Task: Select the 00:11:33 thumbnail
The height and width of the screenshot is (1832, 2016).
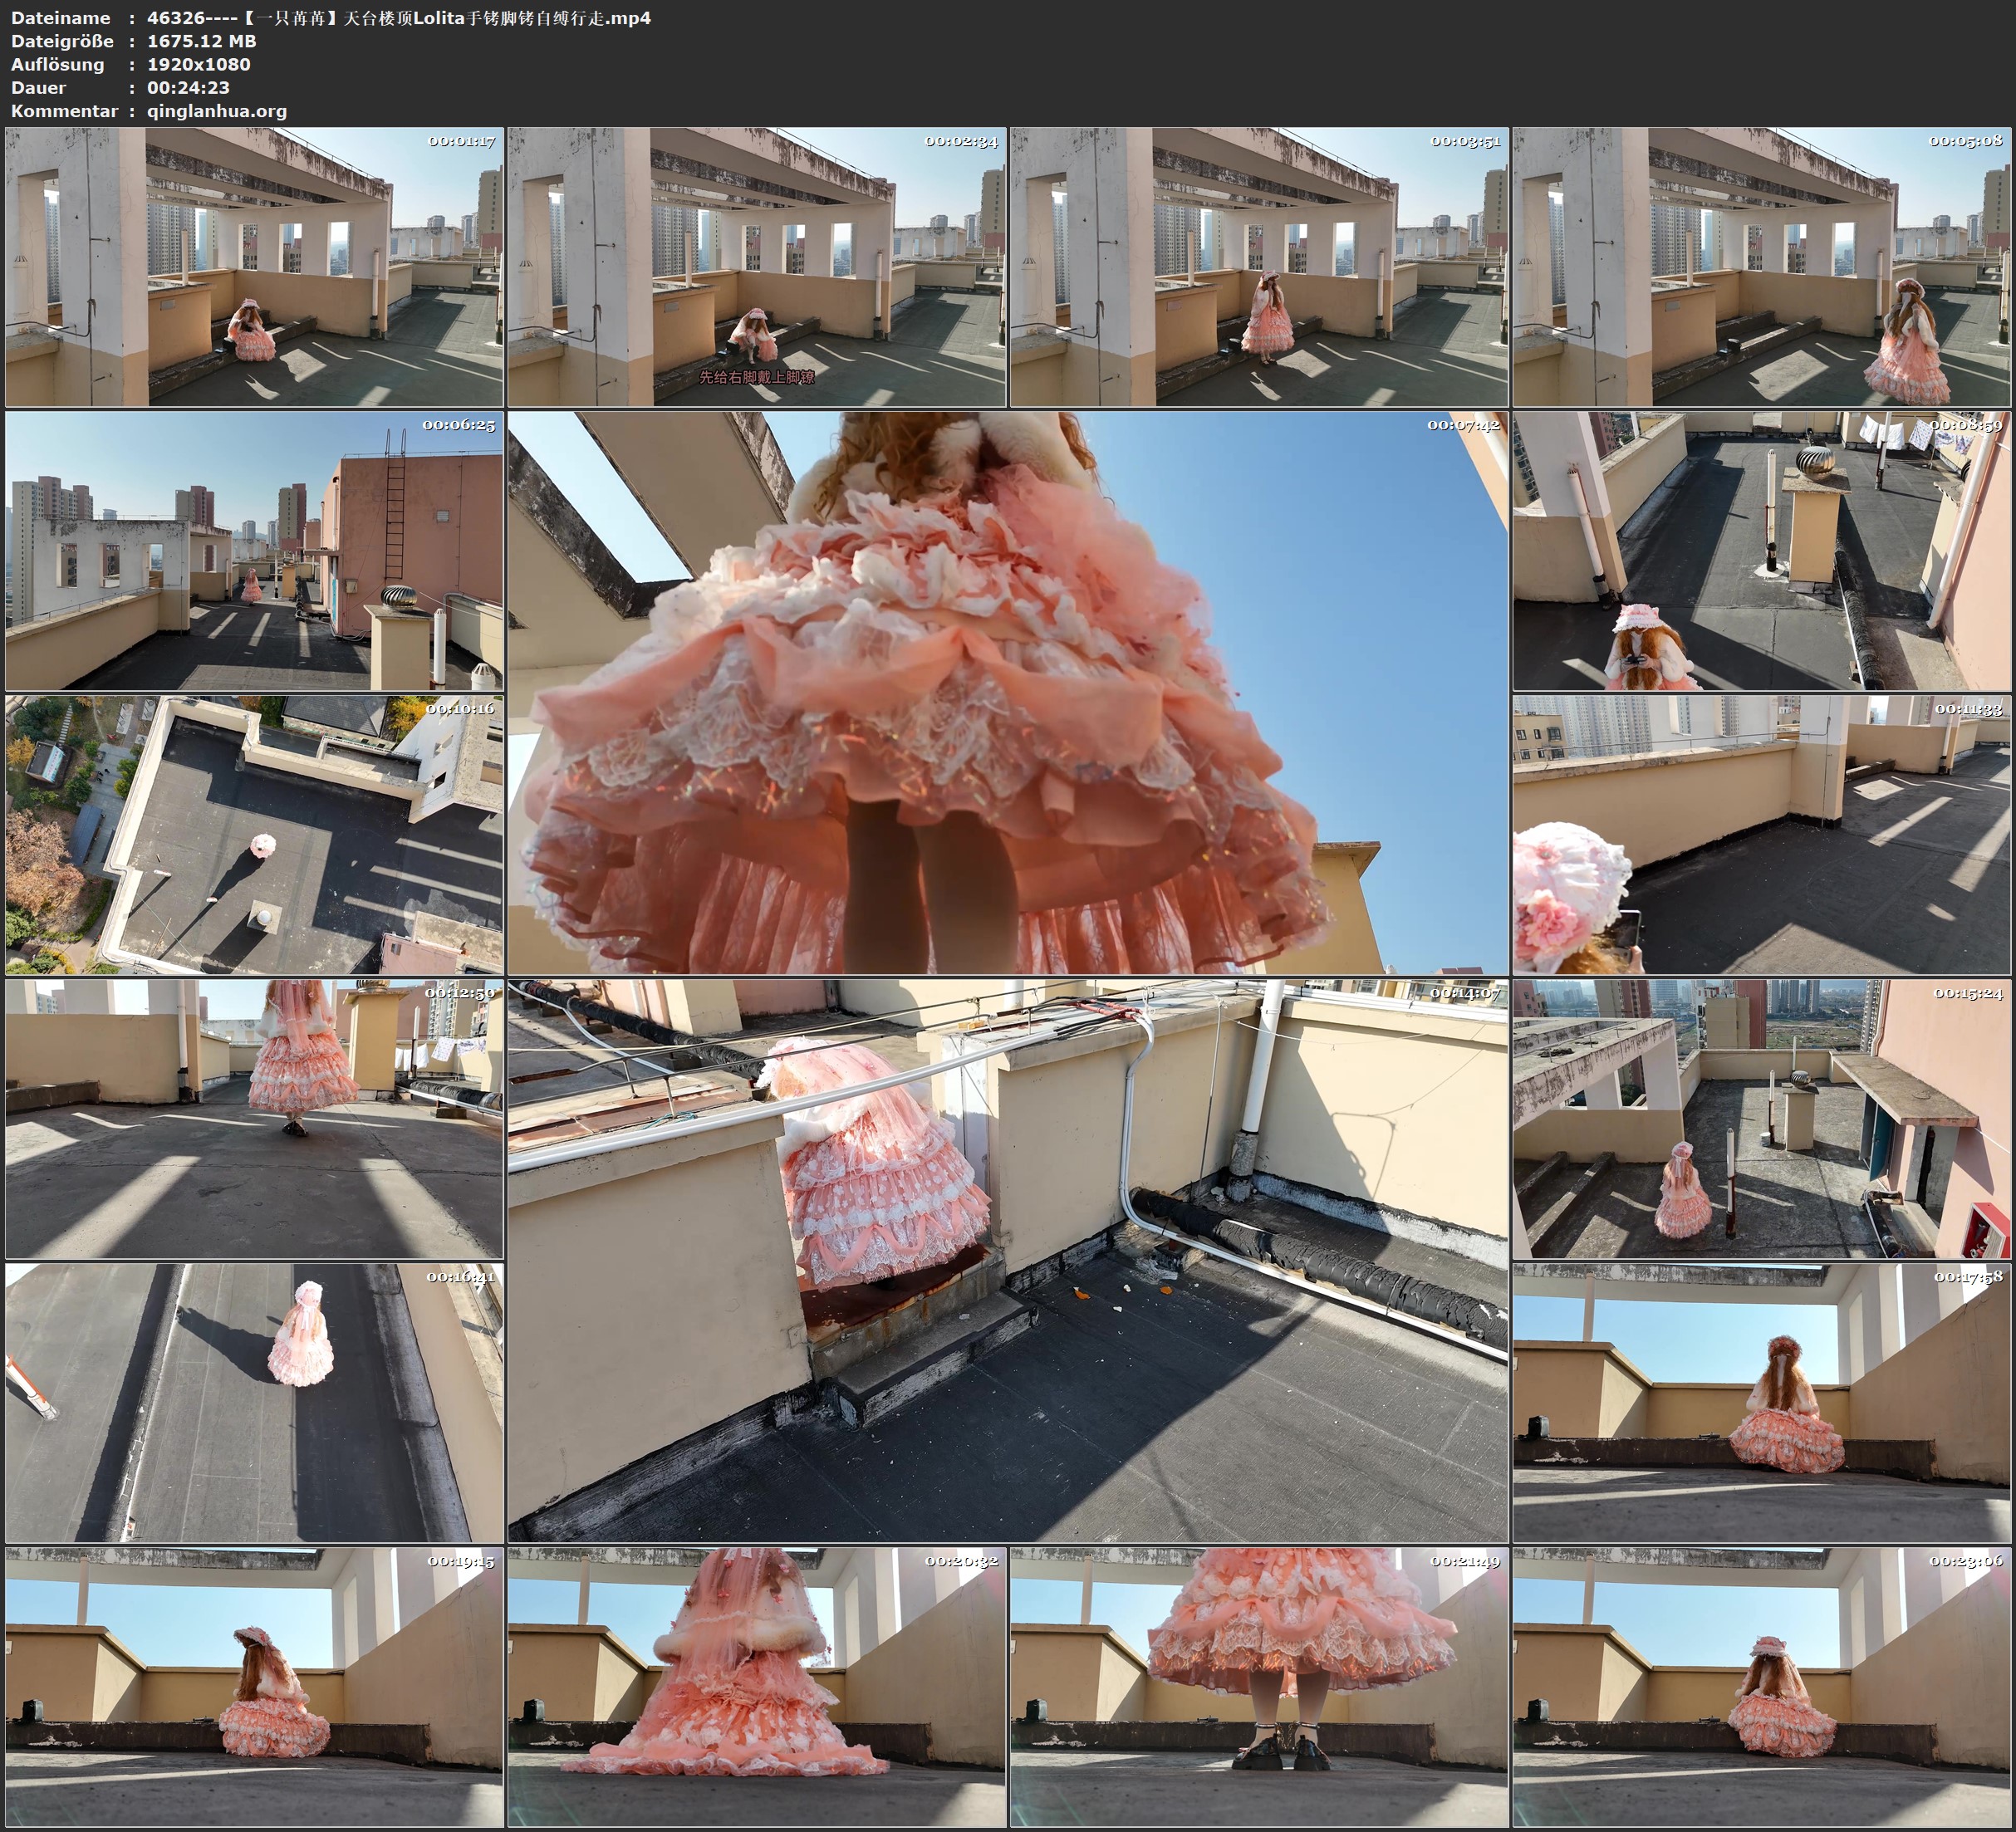Action: tap(1761, 835)
